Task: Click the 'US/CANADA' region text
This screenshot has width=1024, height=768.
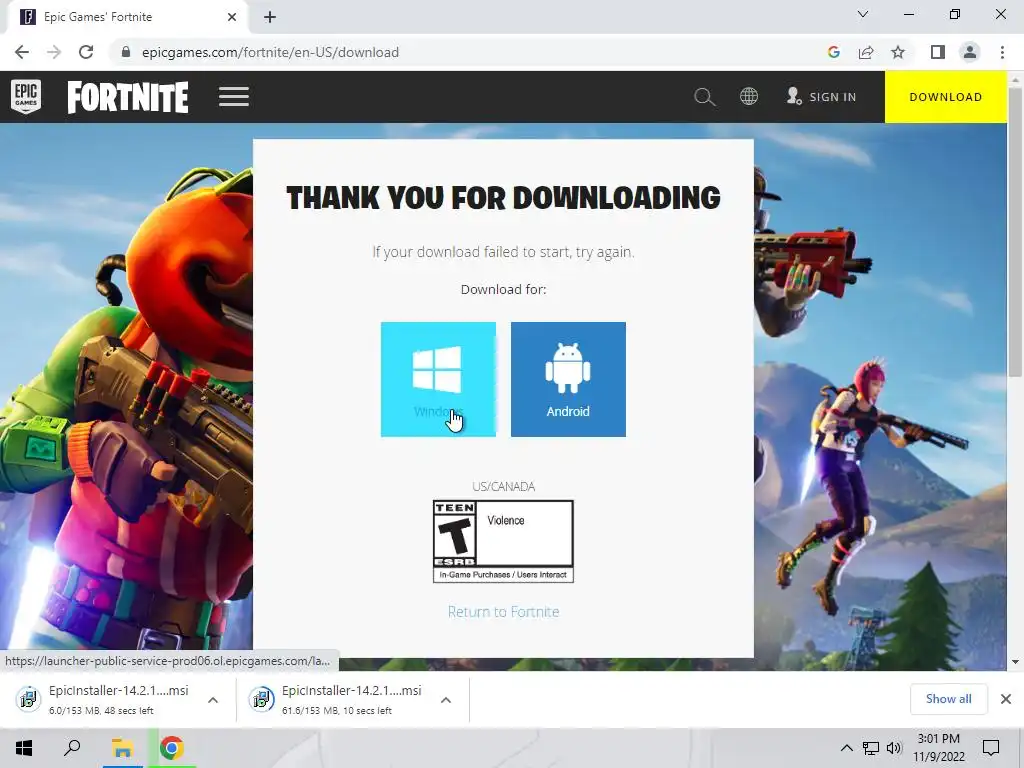Action: tap(504, 487)
